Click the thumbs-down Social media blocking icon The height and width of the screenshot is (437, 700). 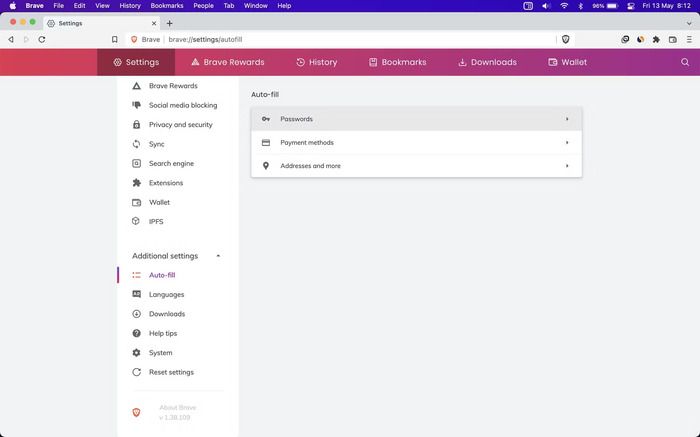tap(137, 105)
